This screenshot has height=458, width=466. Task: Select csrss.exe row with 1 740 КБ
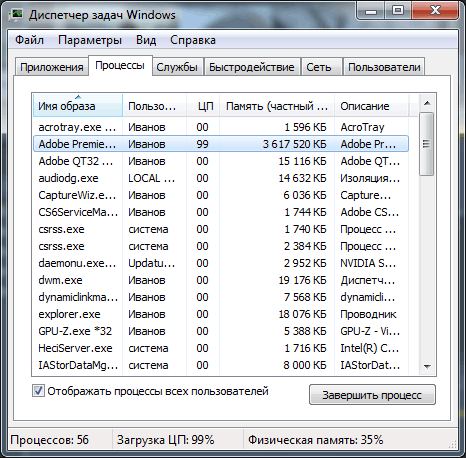coord(221,229)
